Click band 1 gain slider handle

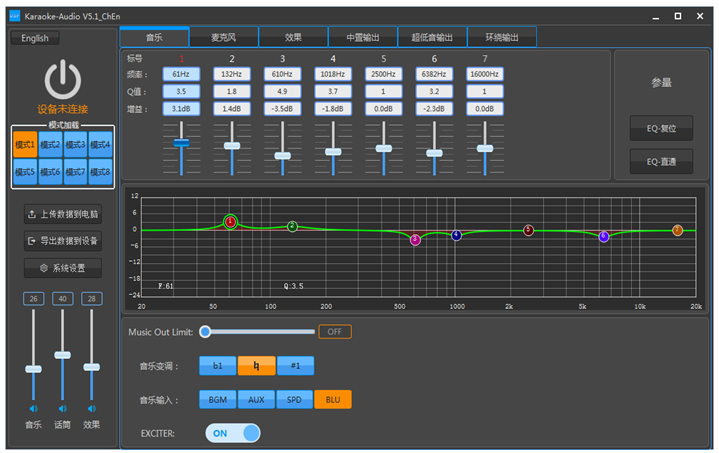tap(182, 143)
